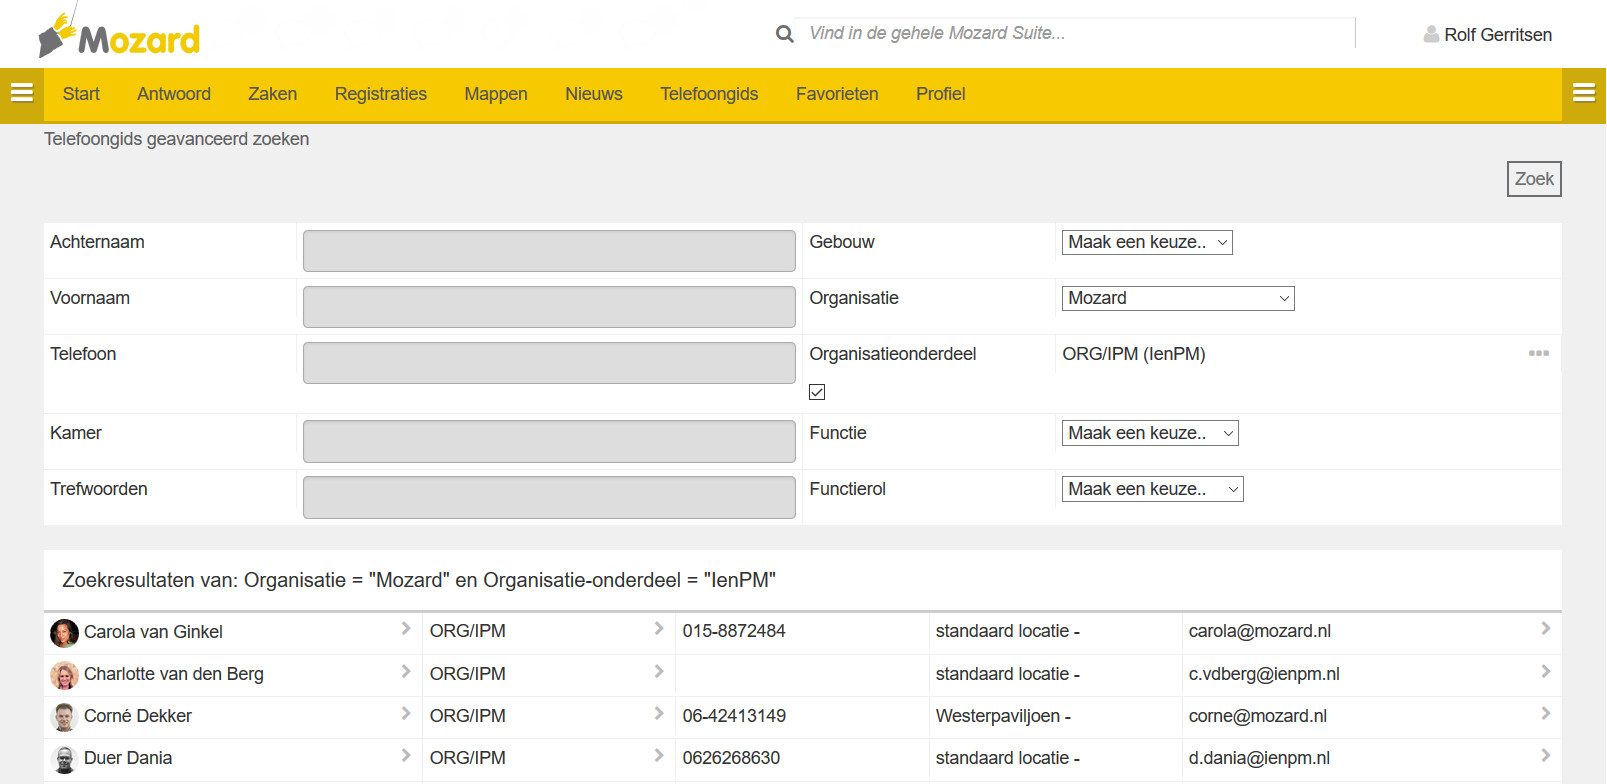Focus the Achternaam input field
The image size is (1607, 784).
coord(549,251)
